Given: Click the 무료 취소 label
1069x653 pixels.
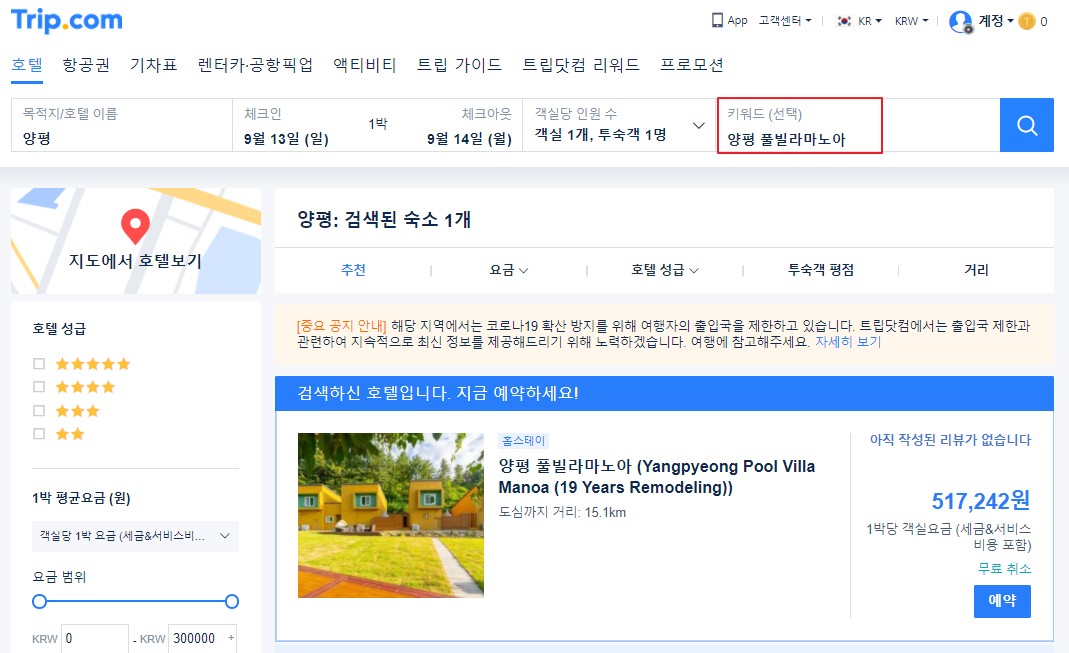Looking at the screenshot, I should [1004, 568].
